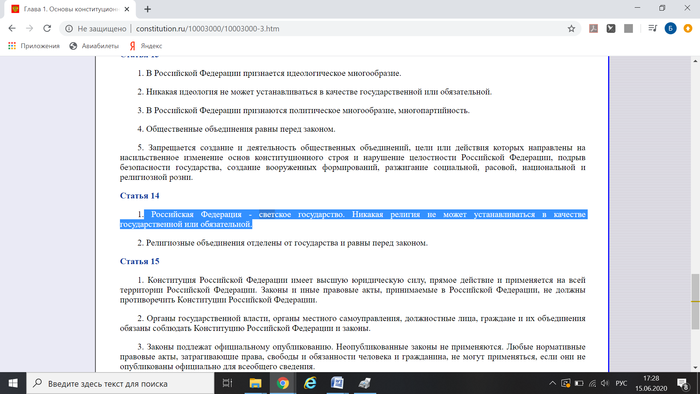Open the Авиабилеты bookmark
The height and width of the screenshot is (394, 700).
coord(94,46)
